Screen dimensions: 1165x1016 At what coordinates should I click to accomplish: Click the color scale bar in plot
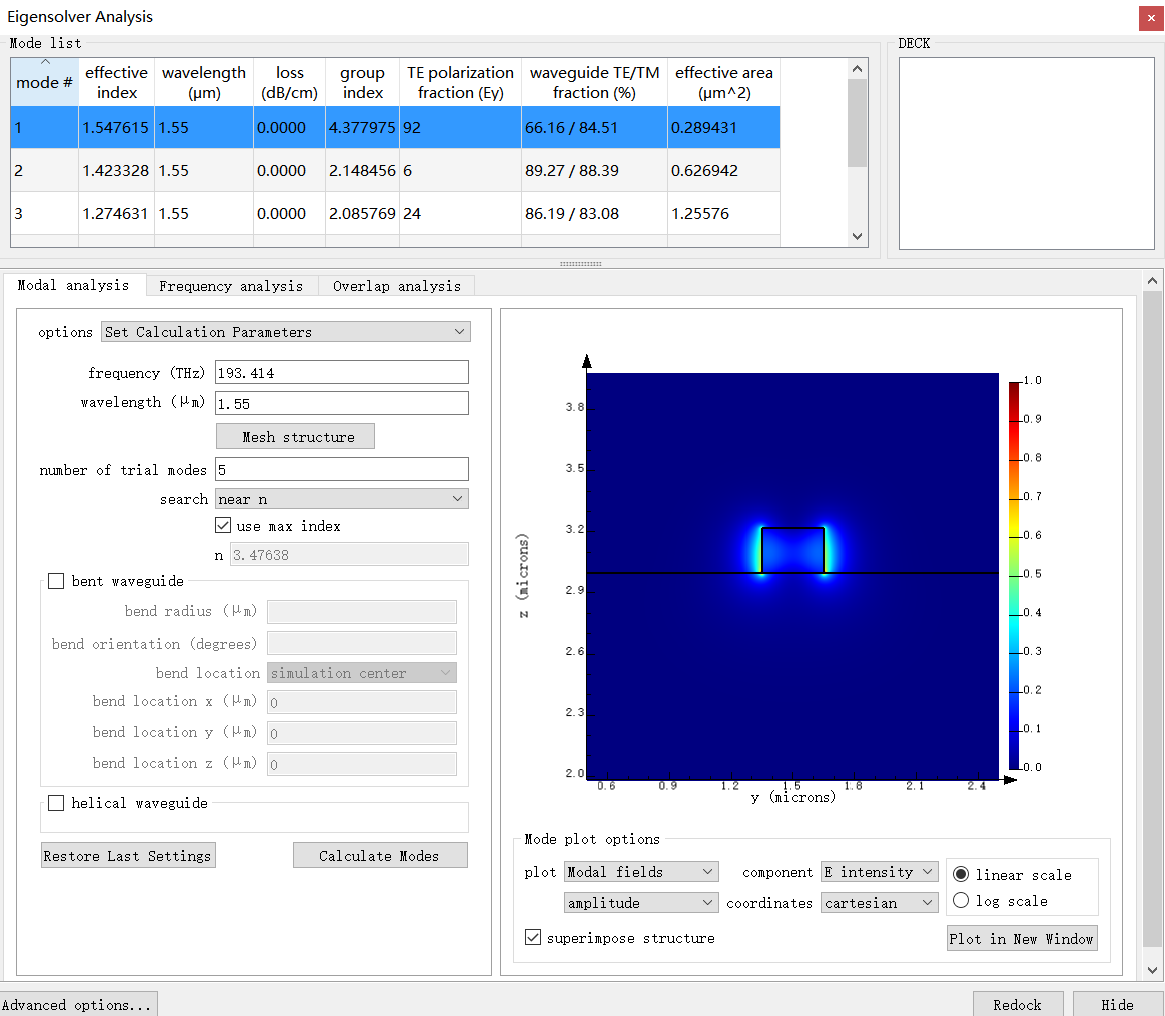1015,575
